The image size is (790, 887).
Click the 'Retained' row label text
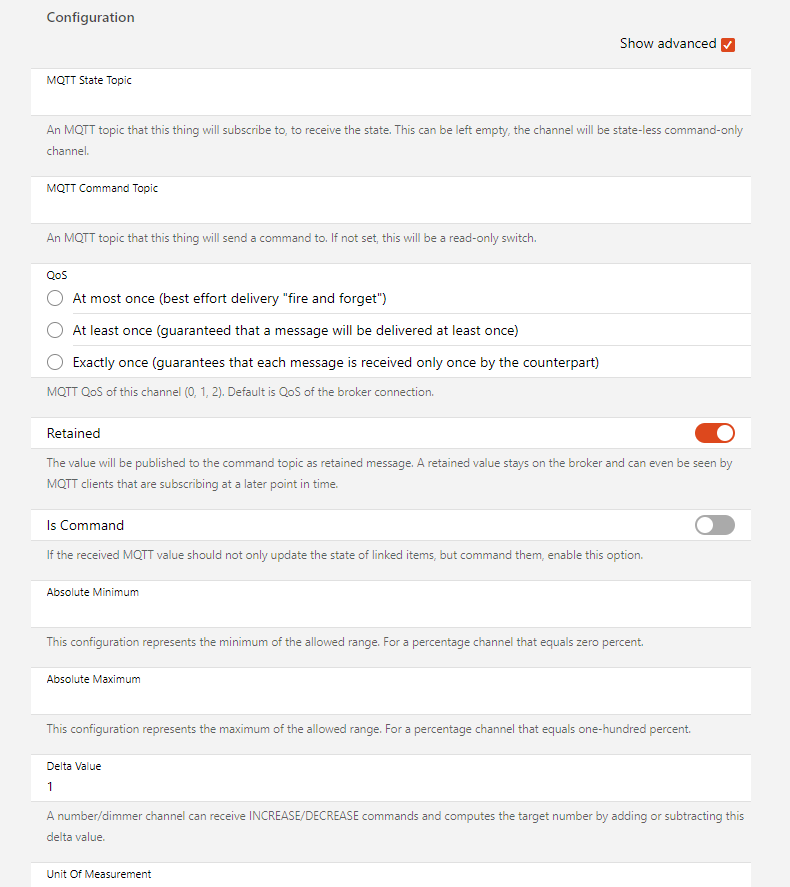(x=73, y=433)
